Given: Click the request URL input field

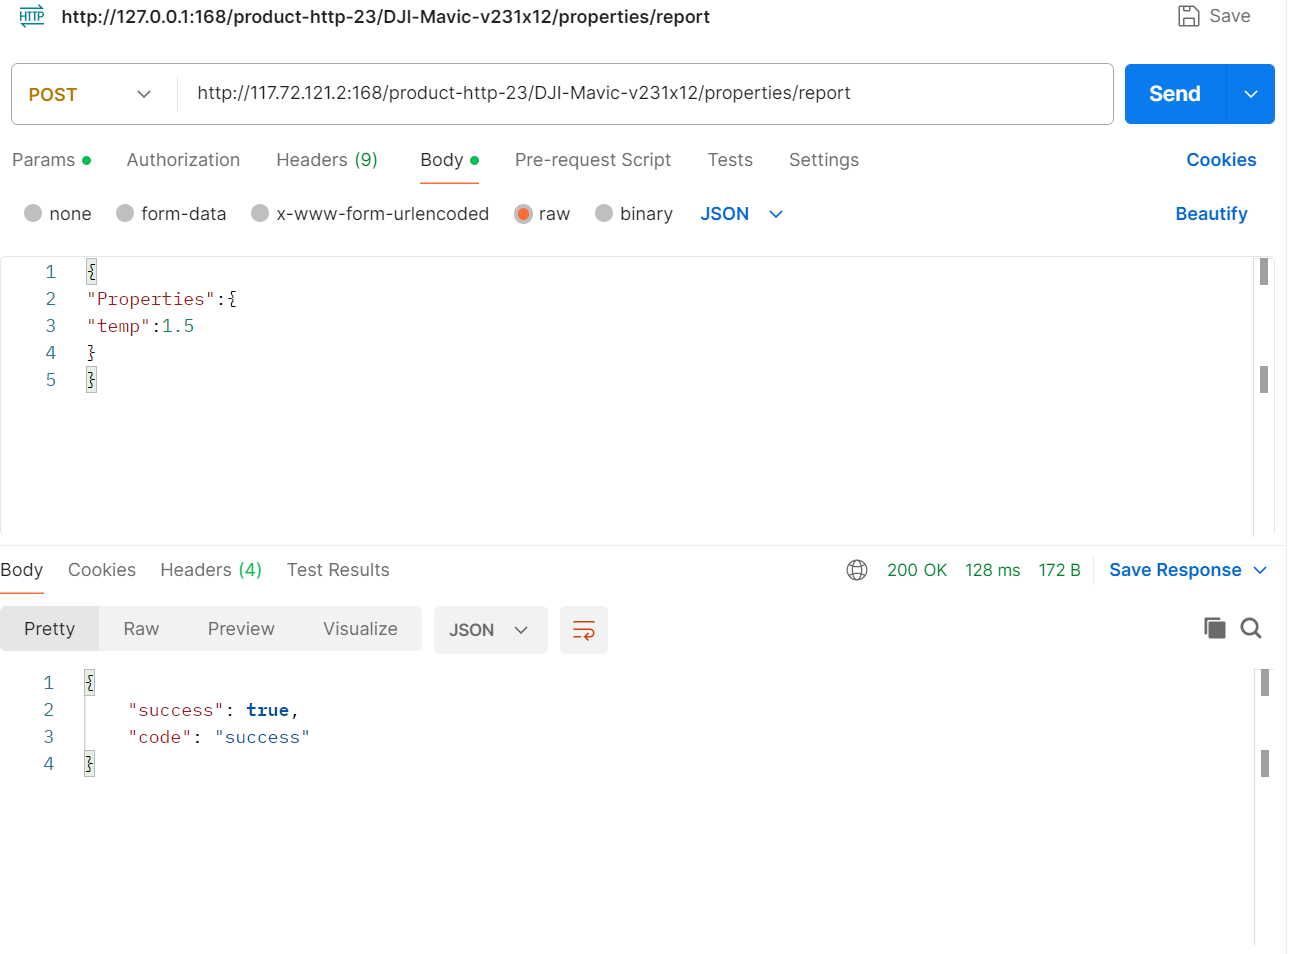Looking at the screenshot, I should coord(640,94).
